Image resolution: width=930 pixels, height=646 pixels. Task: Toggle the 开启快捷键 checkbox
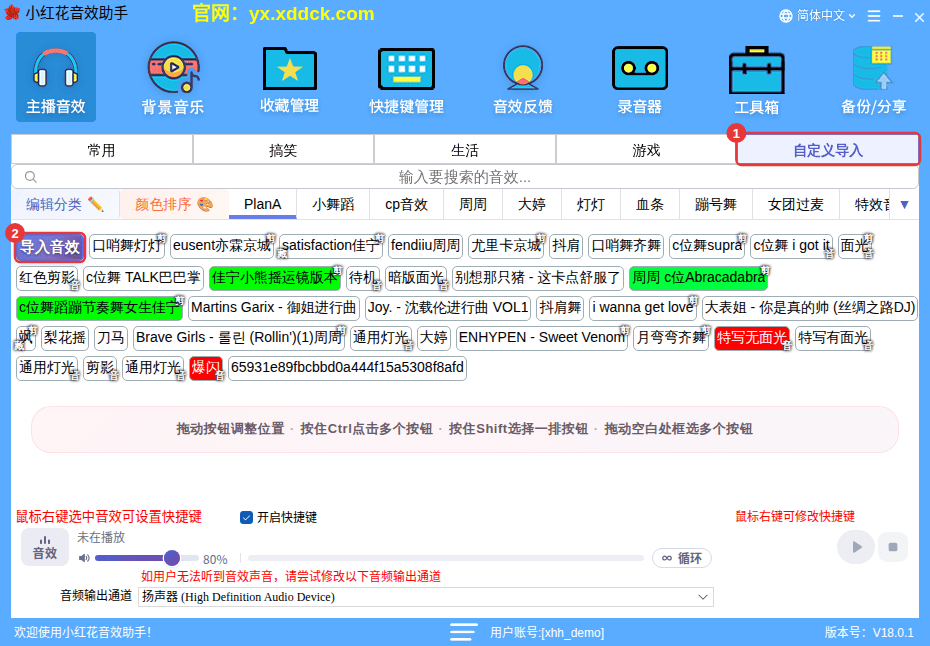click(246, 517)
